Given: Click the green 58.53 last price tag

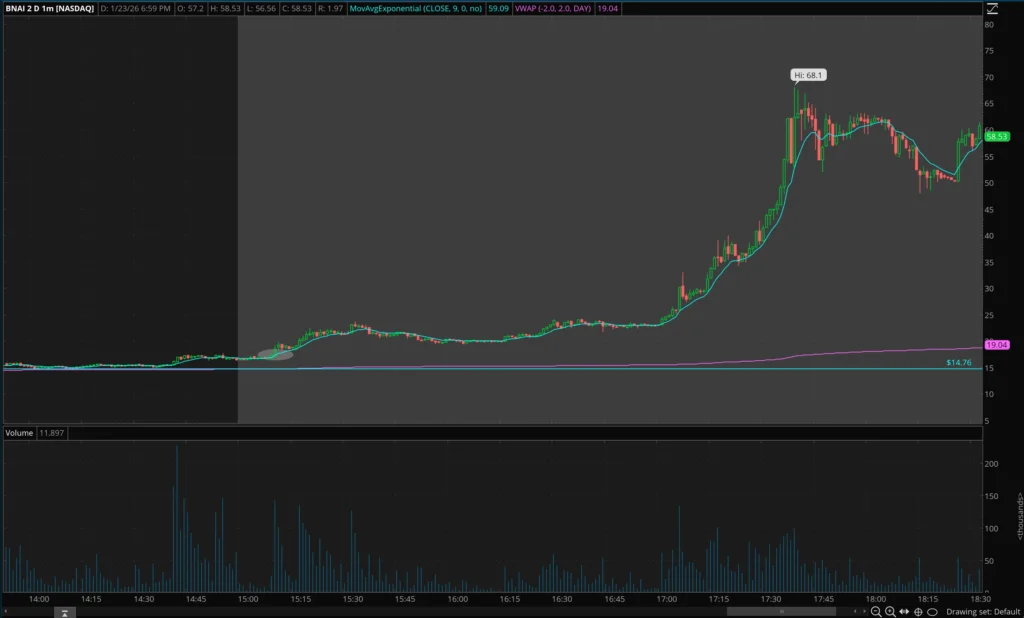Looking at the screenshot, I should click(996, 136).
